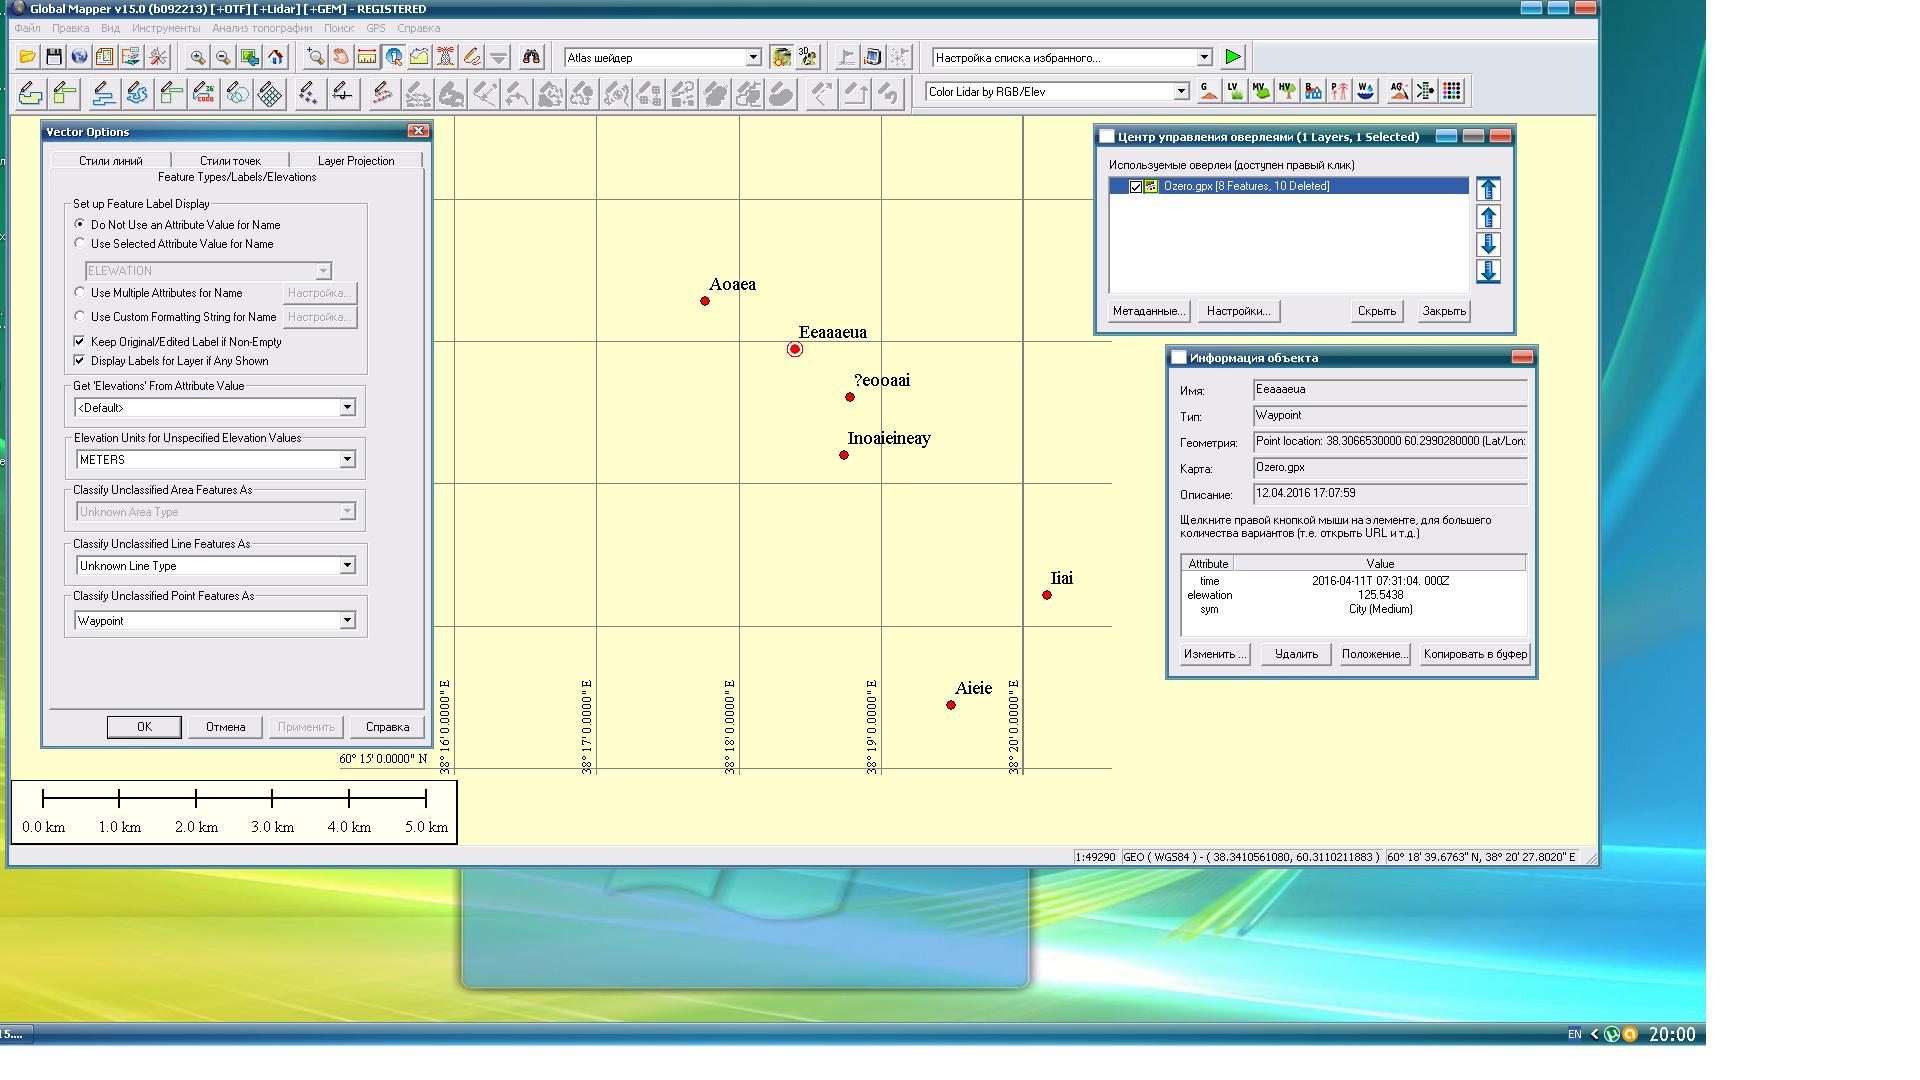This screenshot has height=1080, width=1920.
Task: Click Настройки button in overlay manager
Action: 1237,310
